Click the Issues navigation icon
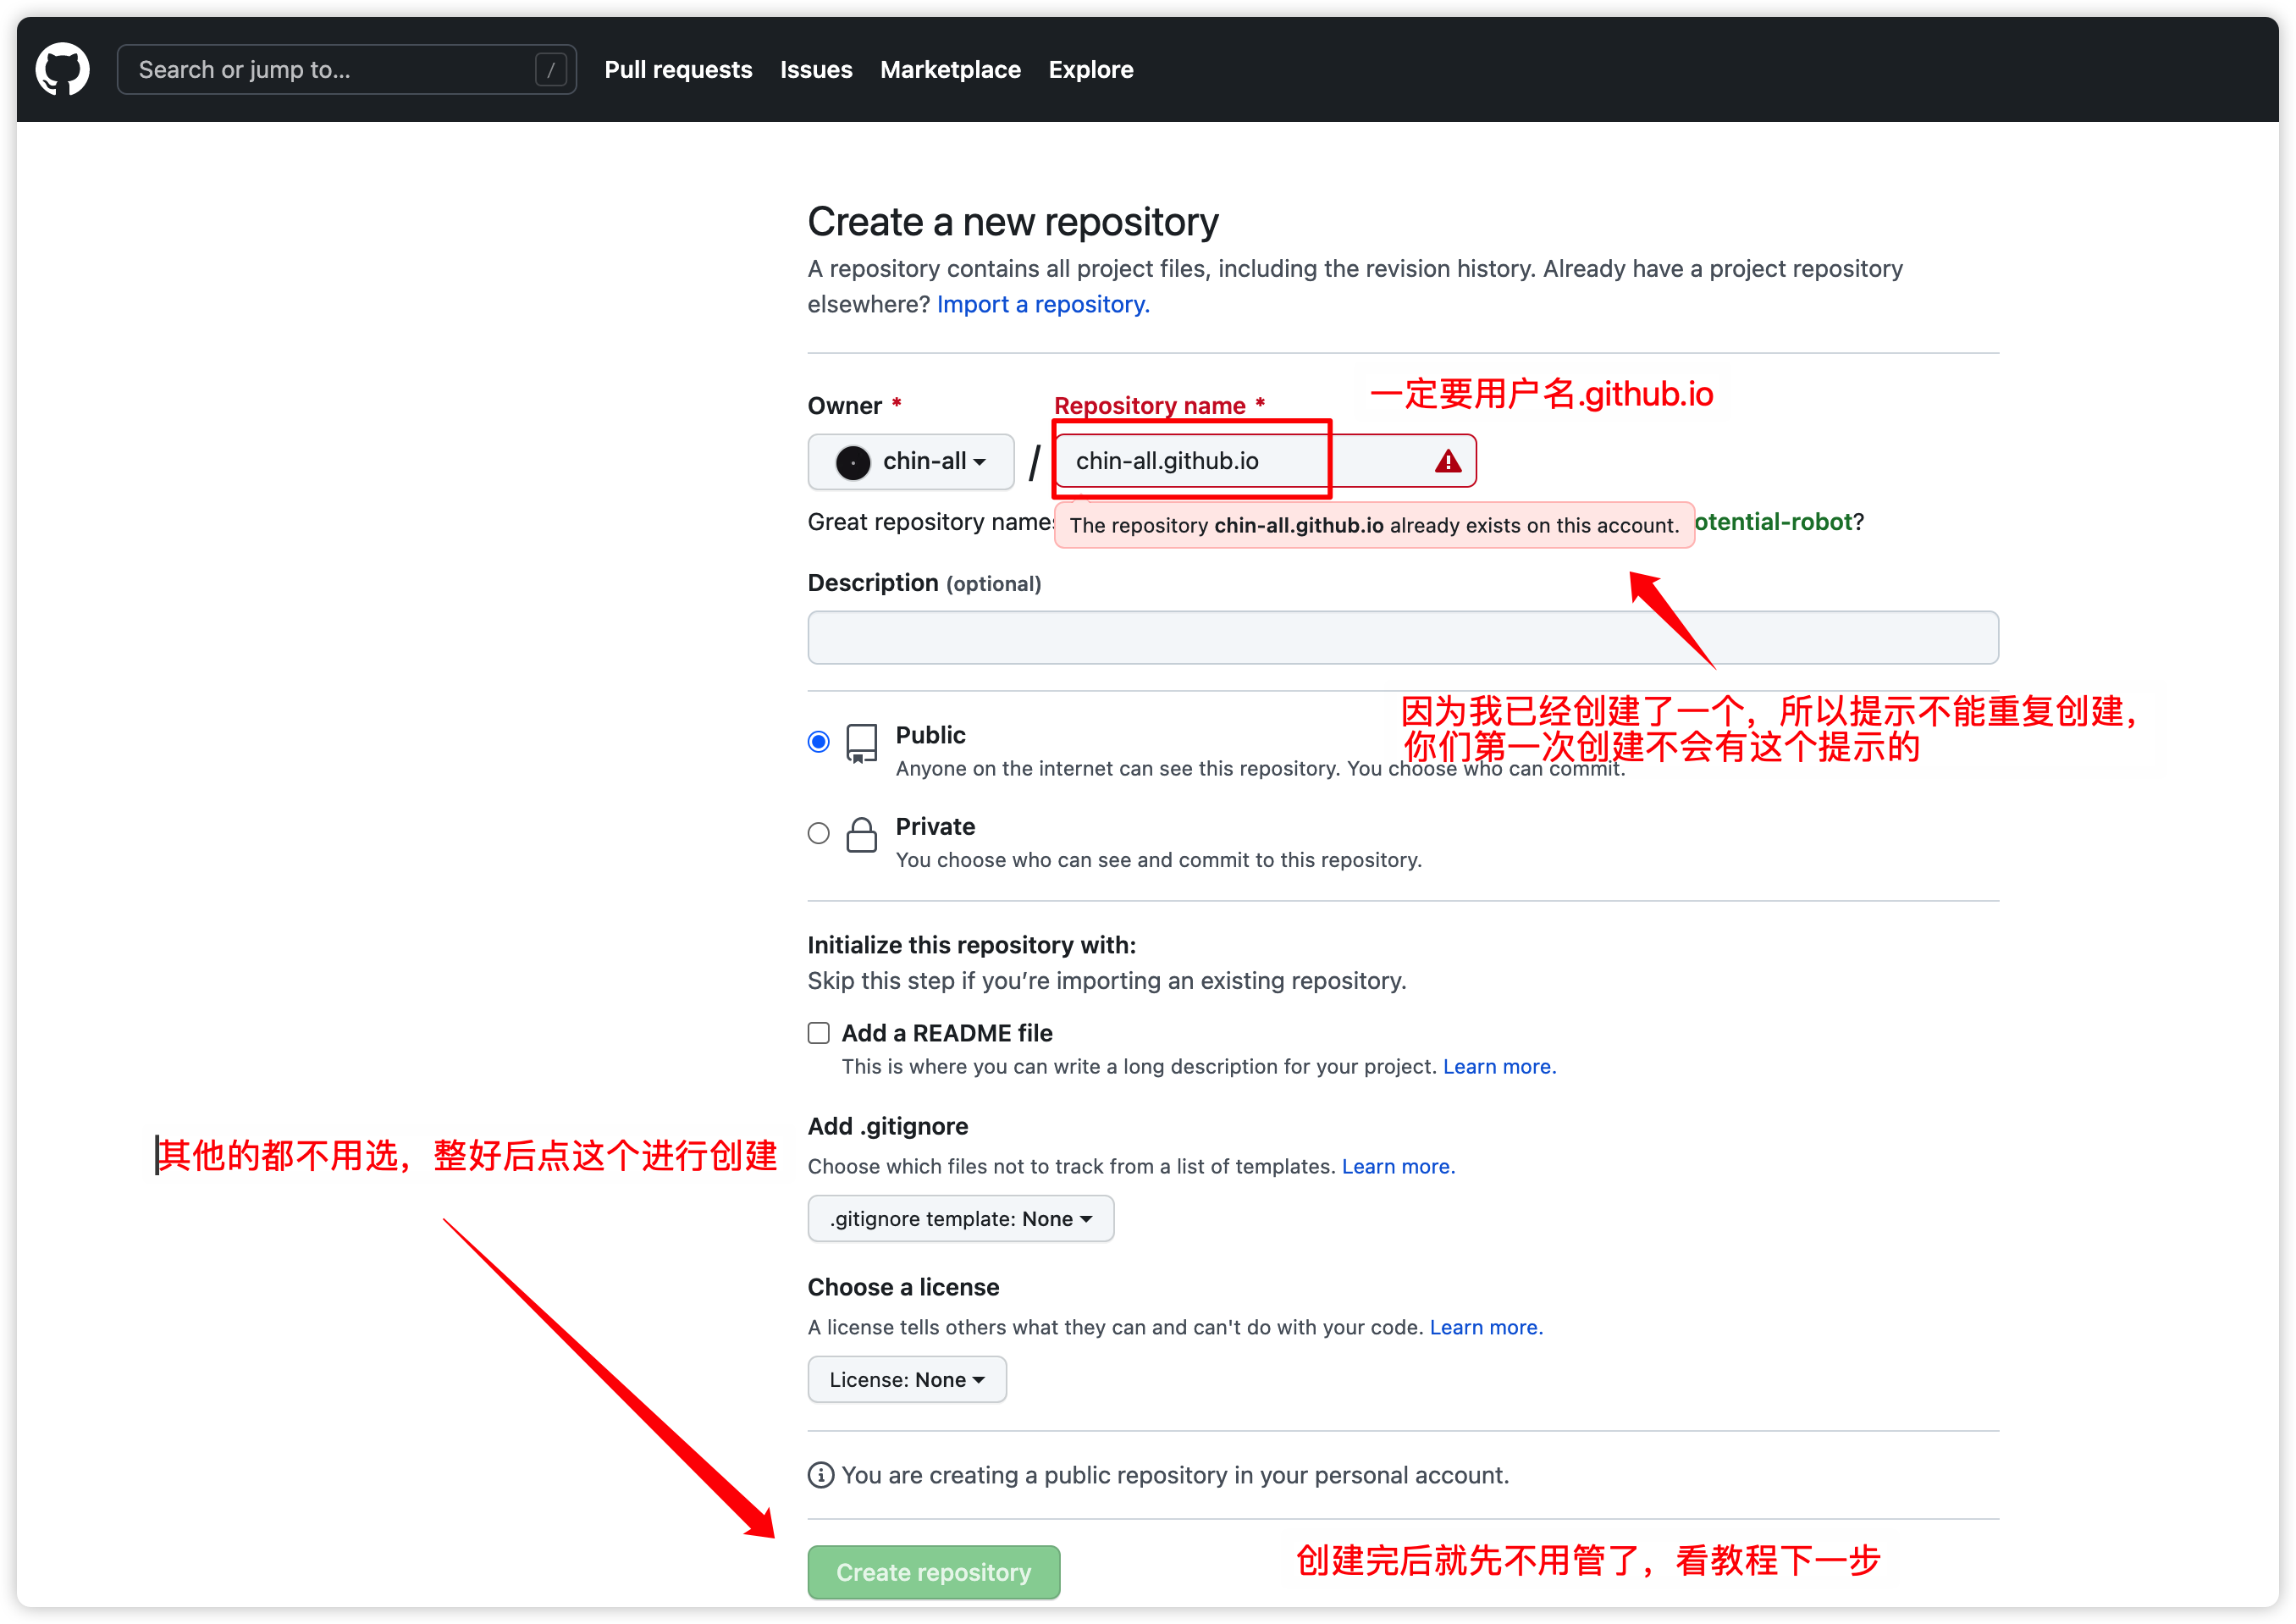The image size is (2296, 1624). (x=814, y=70)
